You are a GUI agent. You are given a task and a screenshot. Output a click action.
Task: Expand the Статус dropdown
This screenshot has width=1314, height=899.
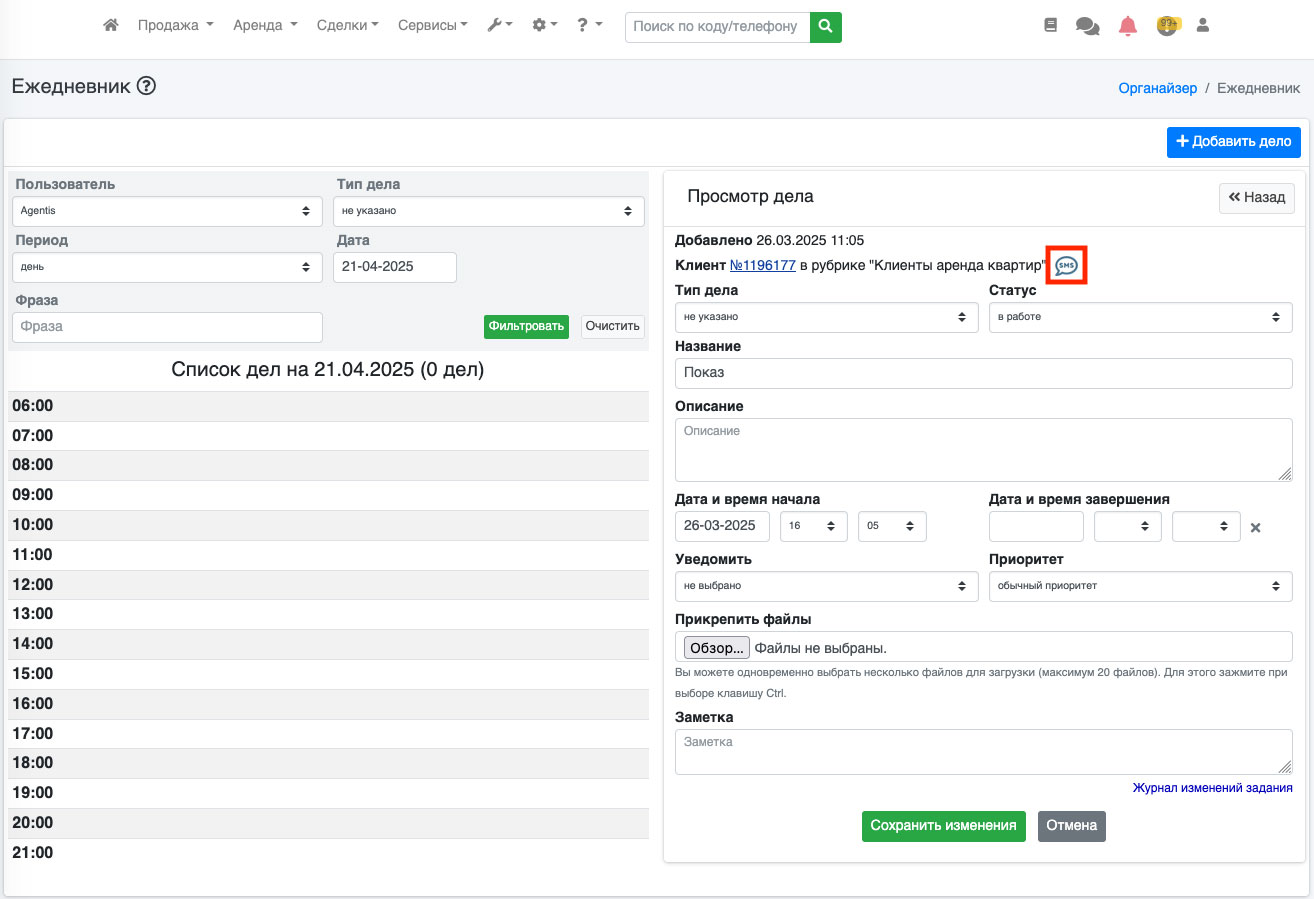pos(1140,317)
